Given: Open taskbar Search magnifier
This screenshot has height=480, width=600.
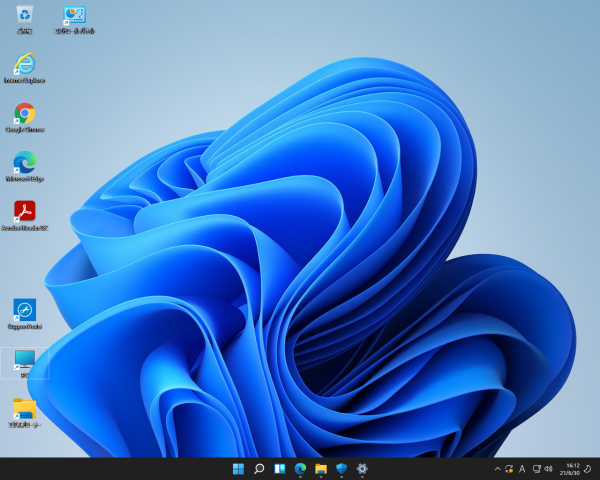Looking at the screenshot, I should [259, 469].
